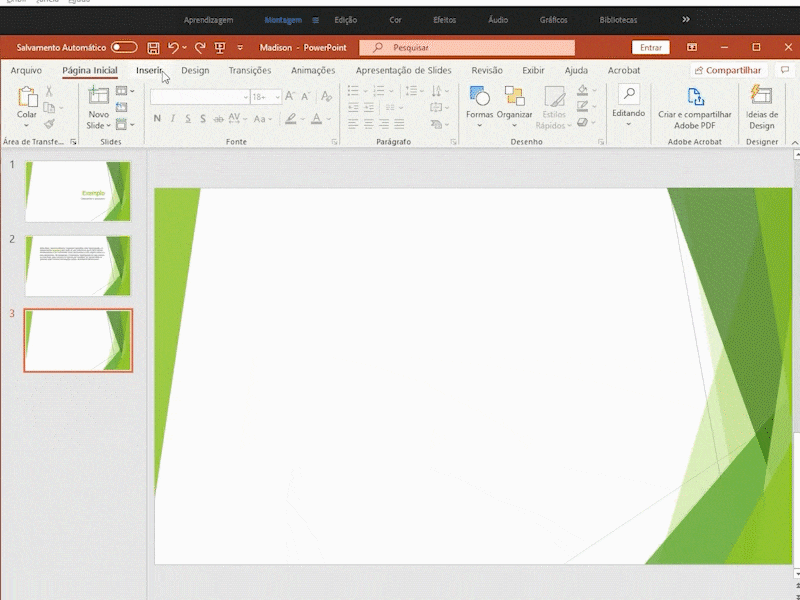Start presentation from beginning icon
The image size is (800, 600).
point(220,48)
